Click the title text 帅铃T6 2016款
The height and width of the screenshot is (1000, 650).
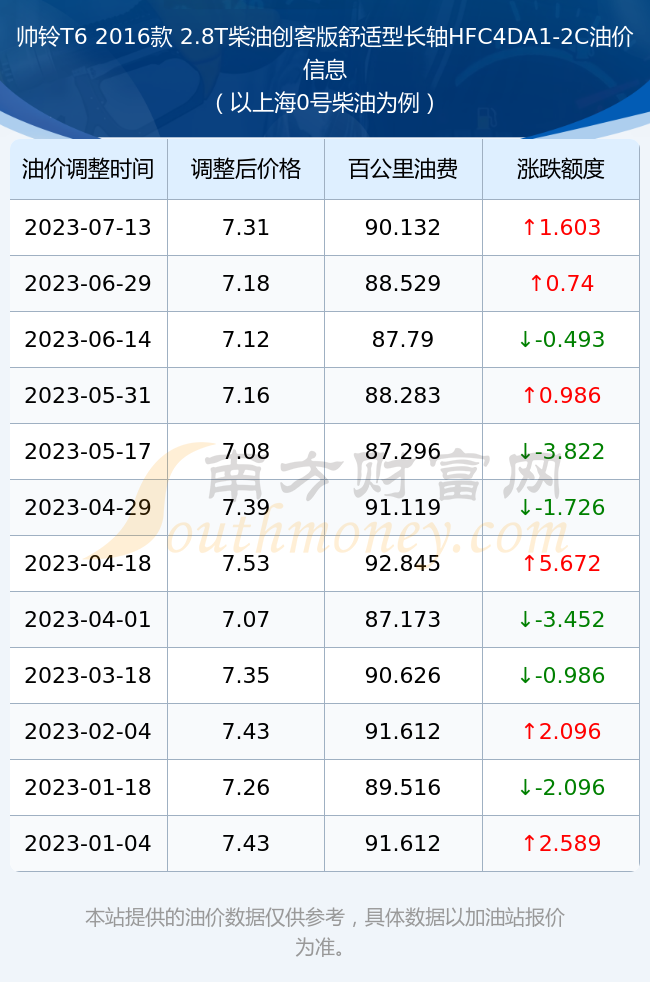pyautogui.click(x=94, y=37)
